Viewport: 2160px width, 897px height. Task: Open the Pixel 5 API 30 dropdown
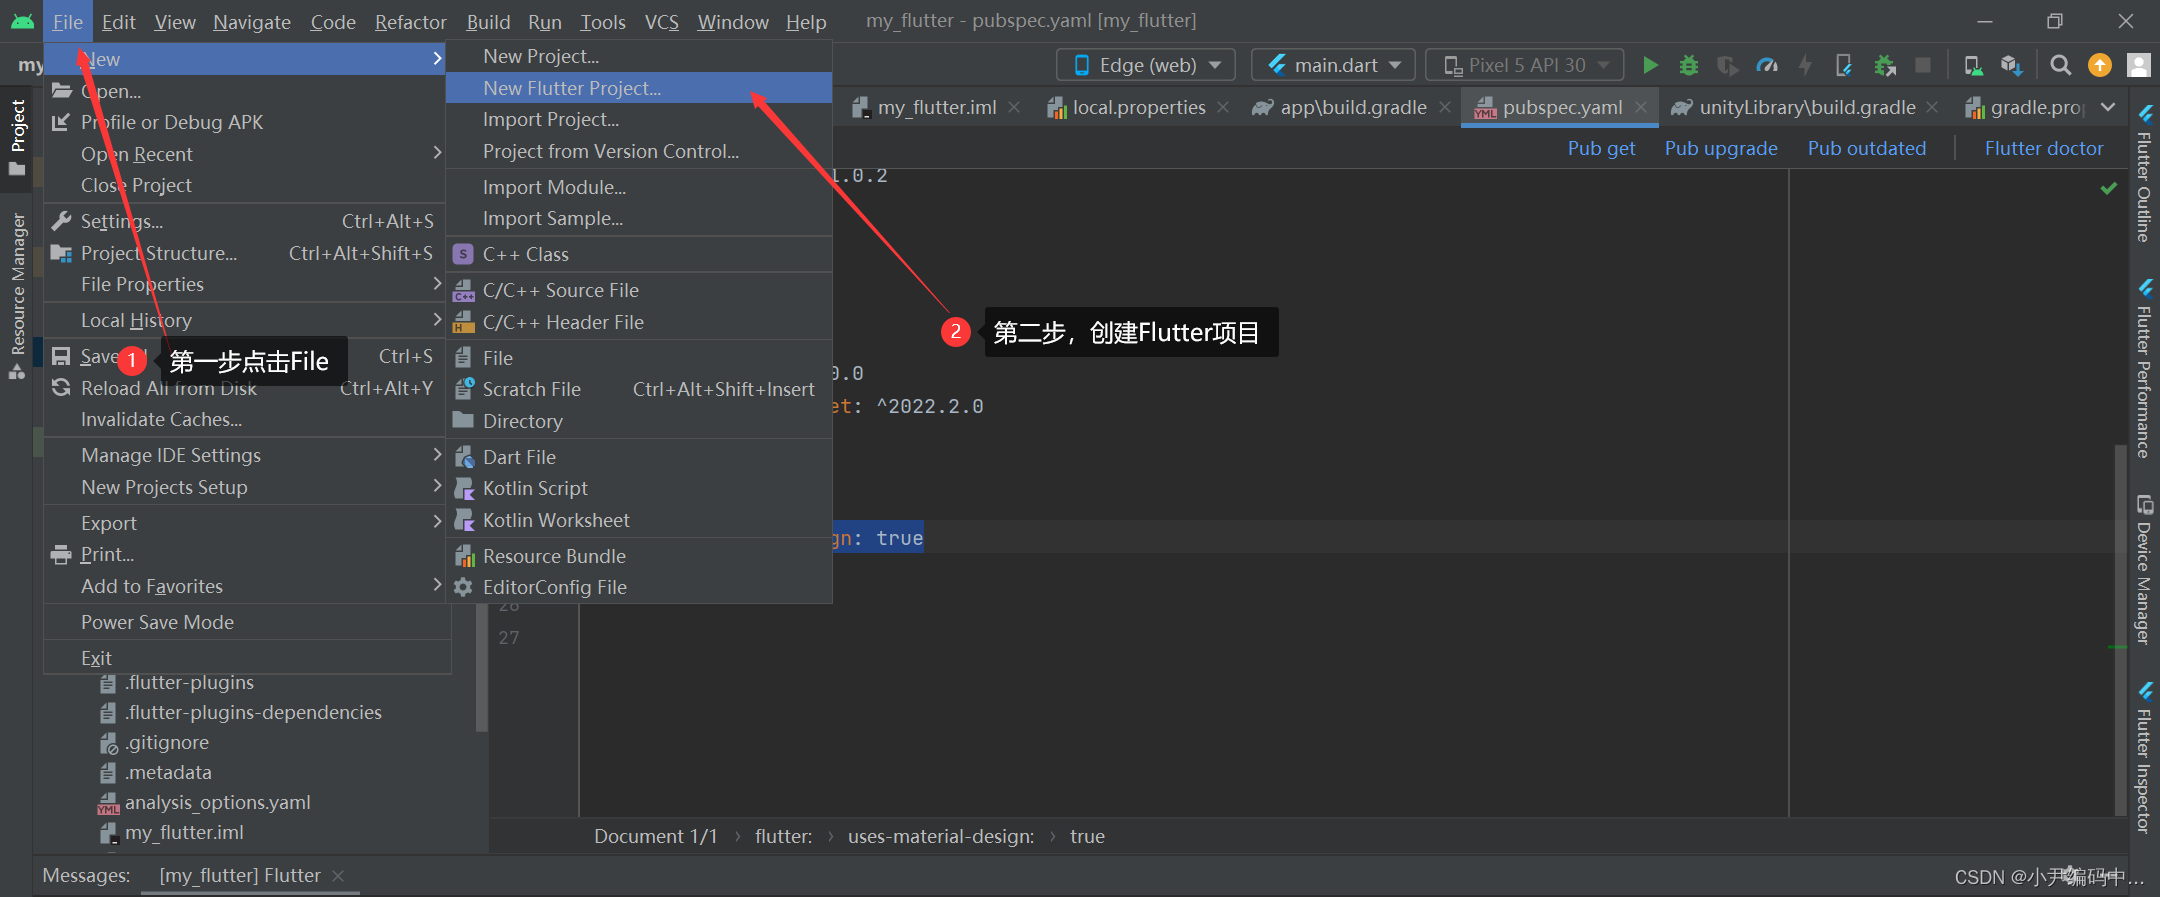click(x=1524, y=65)
